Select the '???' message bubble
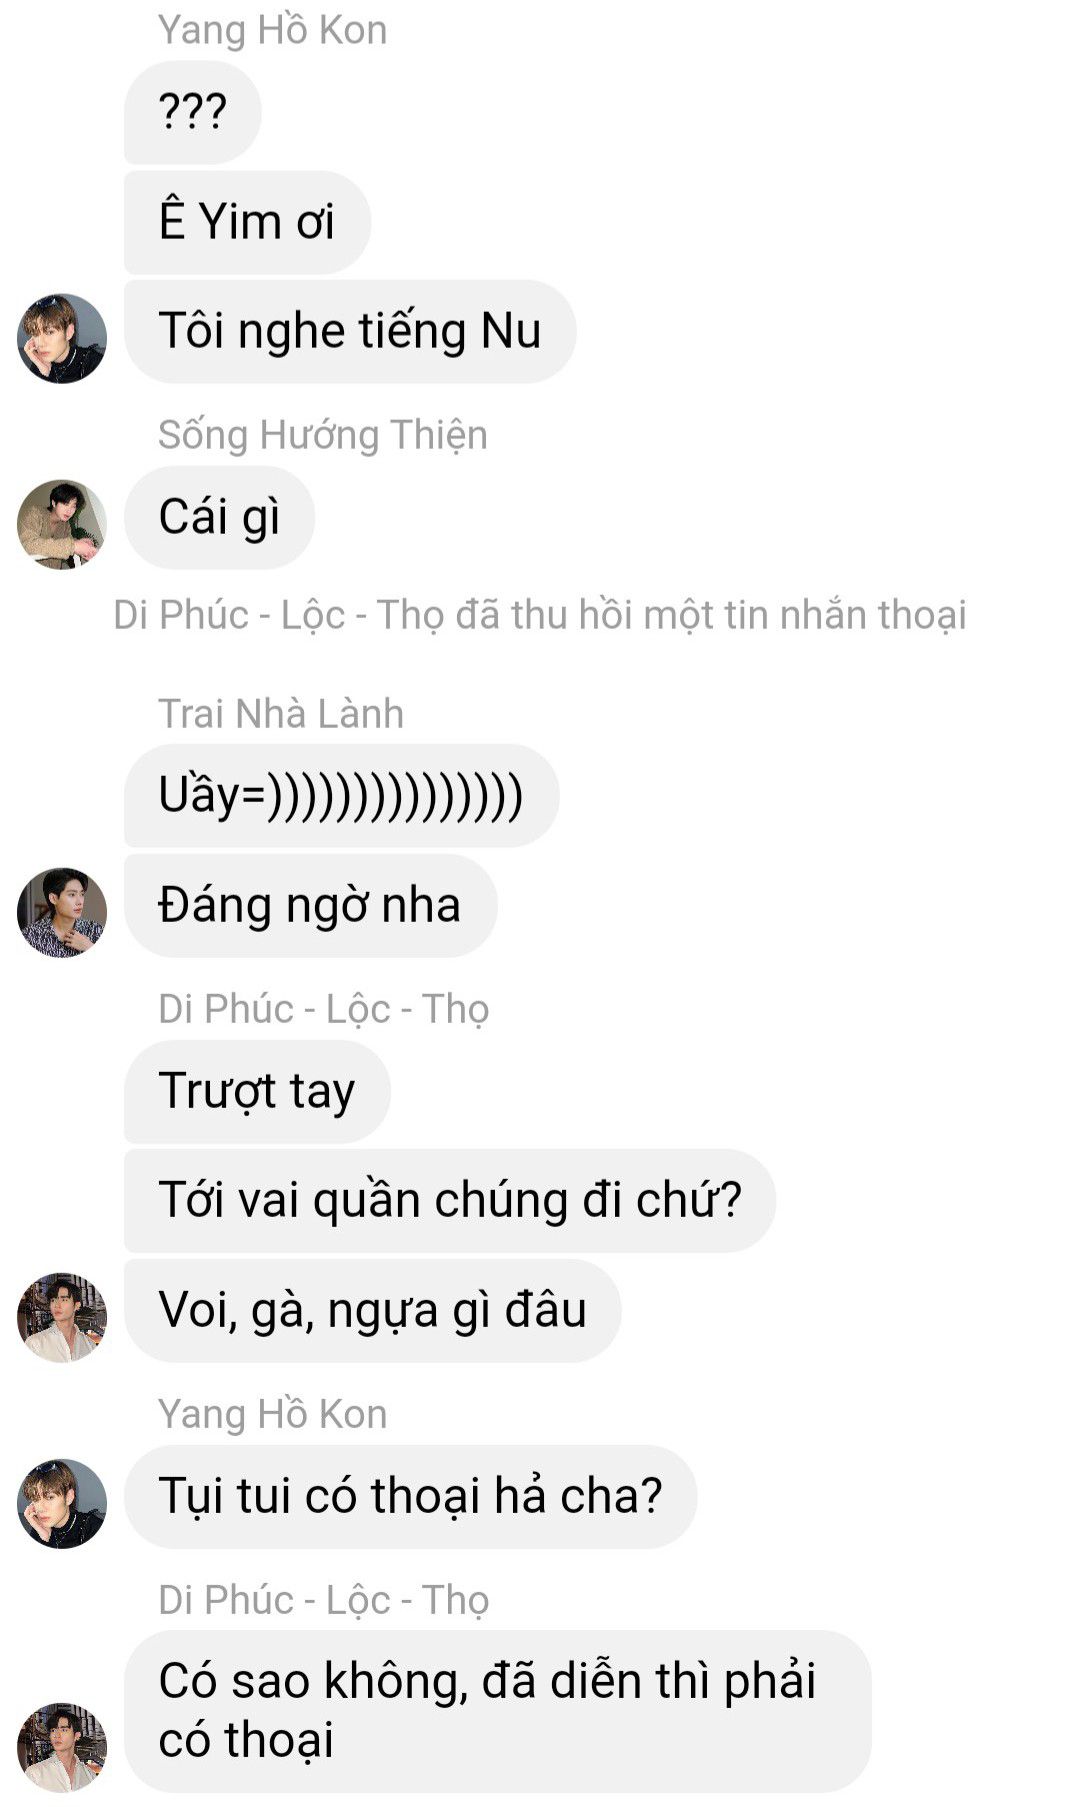This screenshot has width=1080, height=1807. pos(193,112)
